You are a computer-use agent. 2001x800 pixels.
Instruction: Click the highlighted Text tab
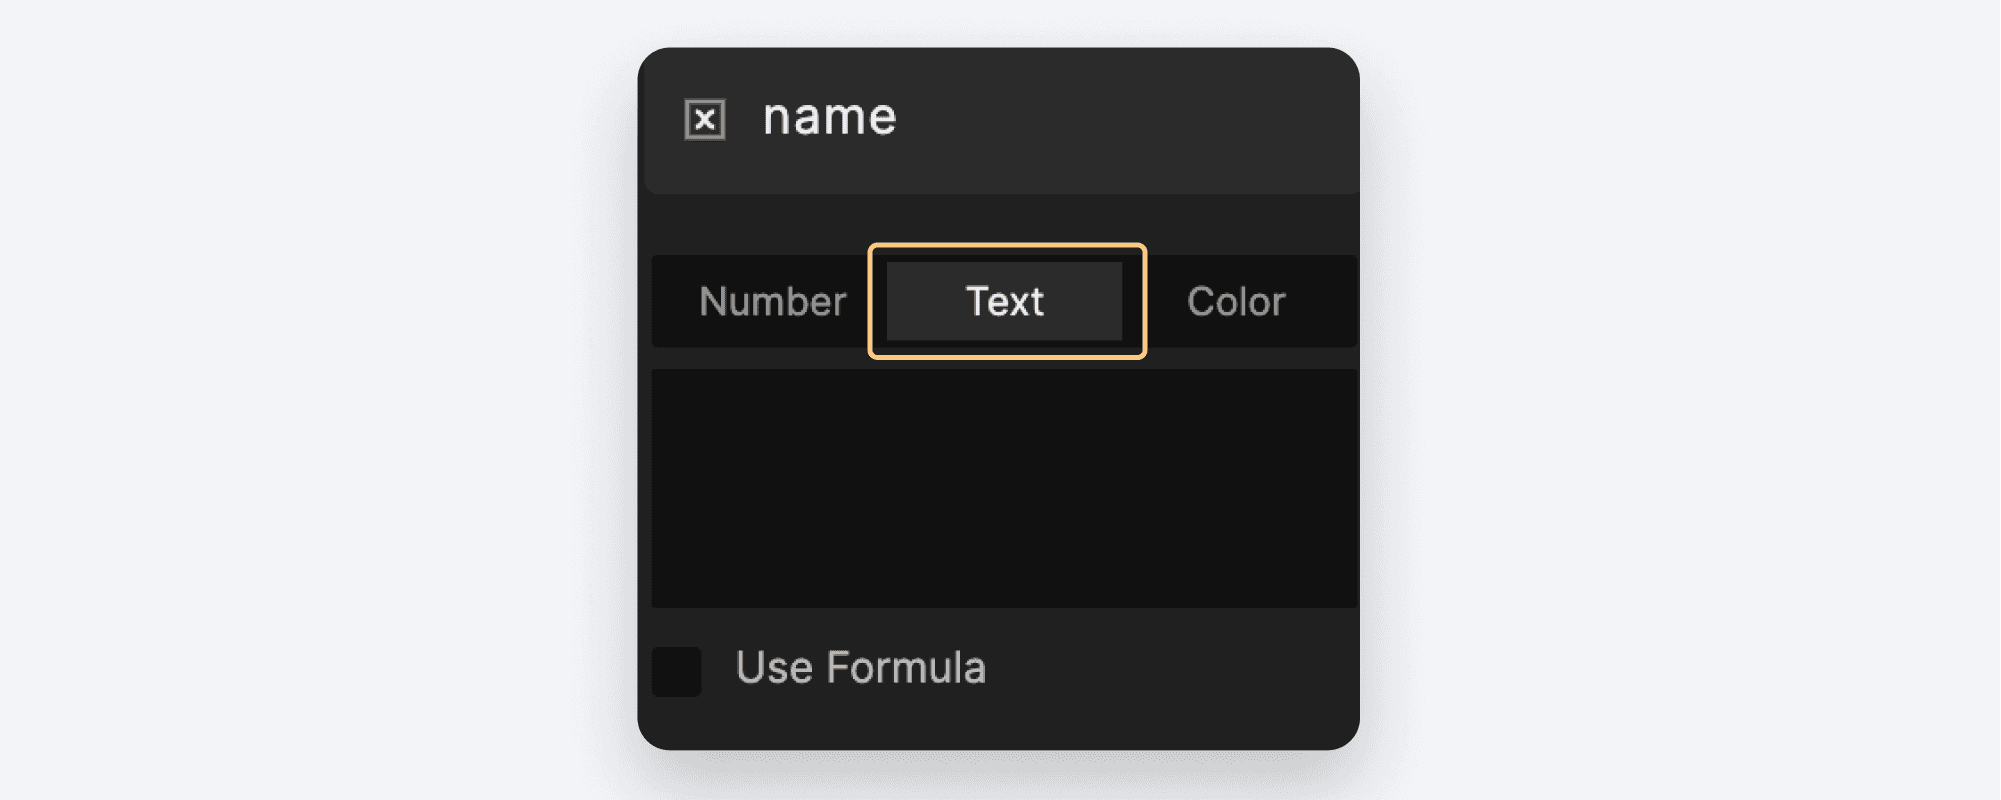point(1003,301)
